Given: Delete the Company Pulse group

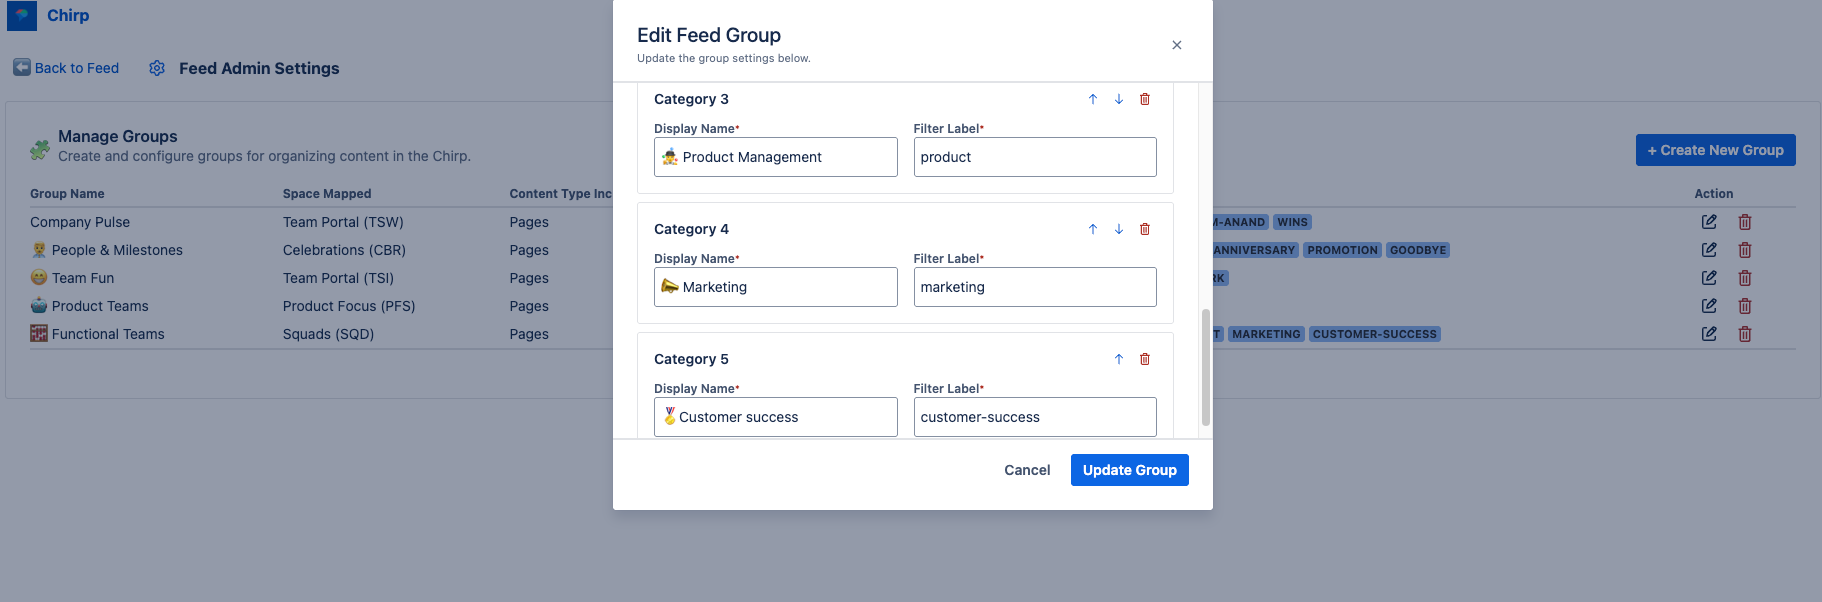Looking at the screenshot, I should 1745,222.
